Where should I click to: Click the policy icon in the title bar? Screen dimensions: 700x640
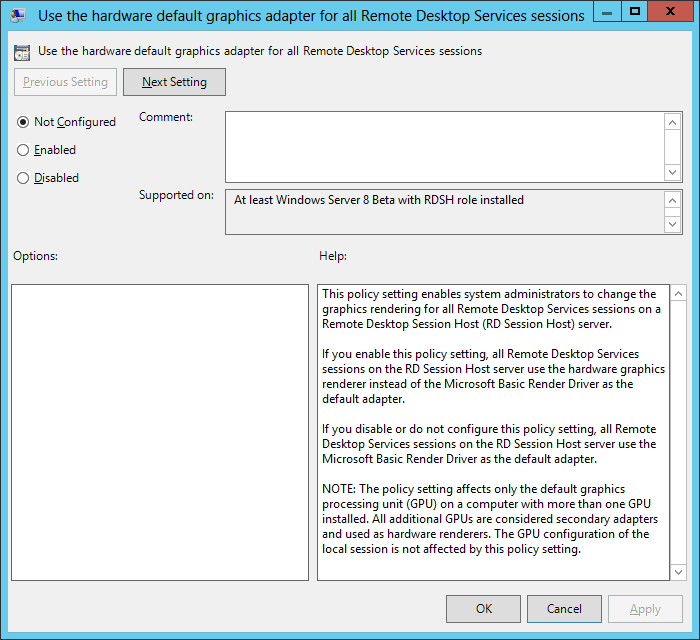[x=18, y=15]
